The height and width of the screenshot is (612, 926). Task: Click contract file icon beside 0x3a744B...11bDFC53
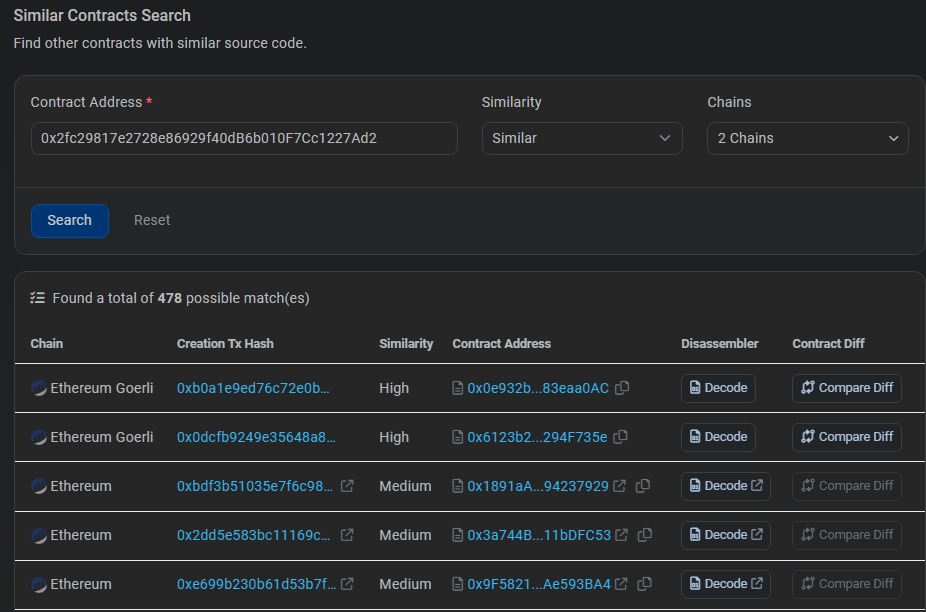[458, 535]
